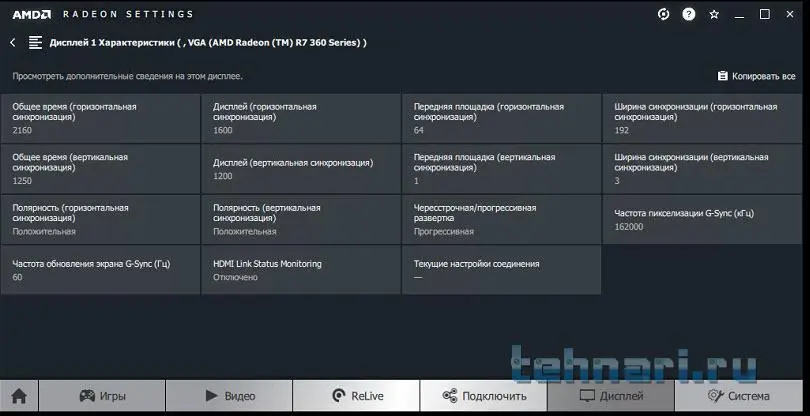Select Частота пикселизации G-Sync tile

tap(702, 220)
